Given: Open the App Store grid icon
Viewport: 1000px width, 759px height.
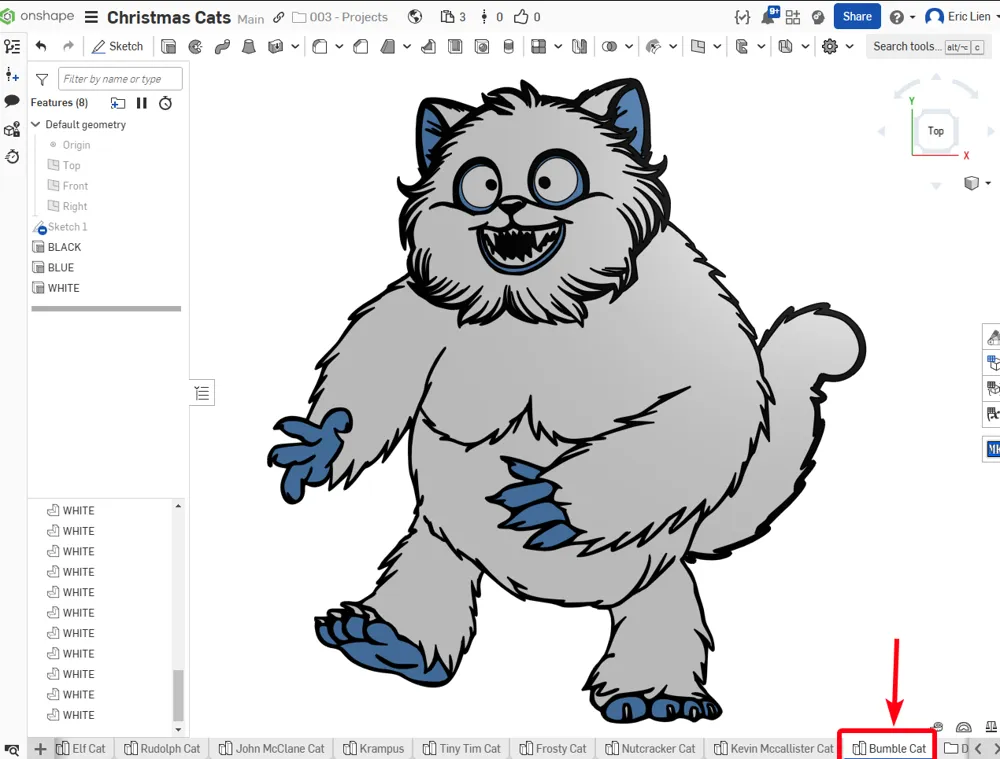Looking at the screenshot, I should coord(793,17).
